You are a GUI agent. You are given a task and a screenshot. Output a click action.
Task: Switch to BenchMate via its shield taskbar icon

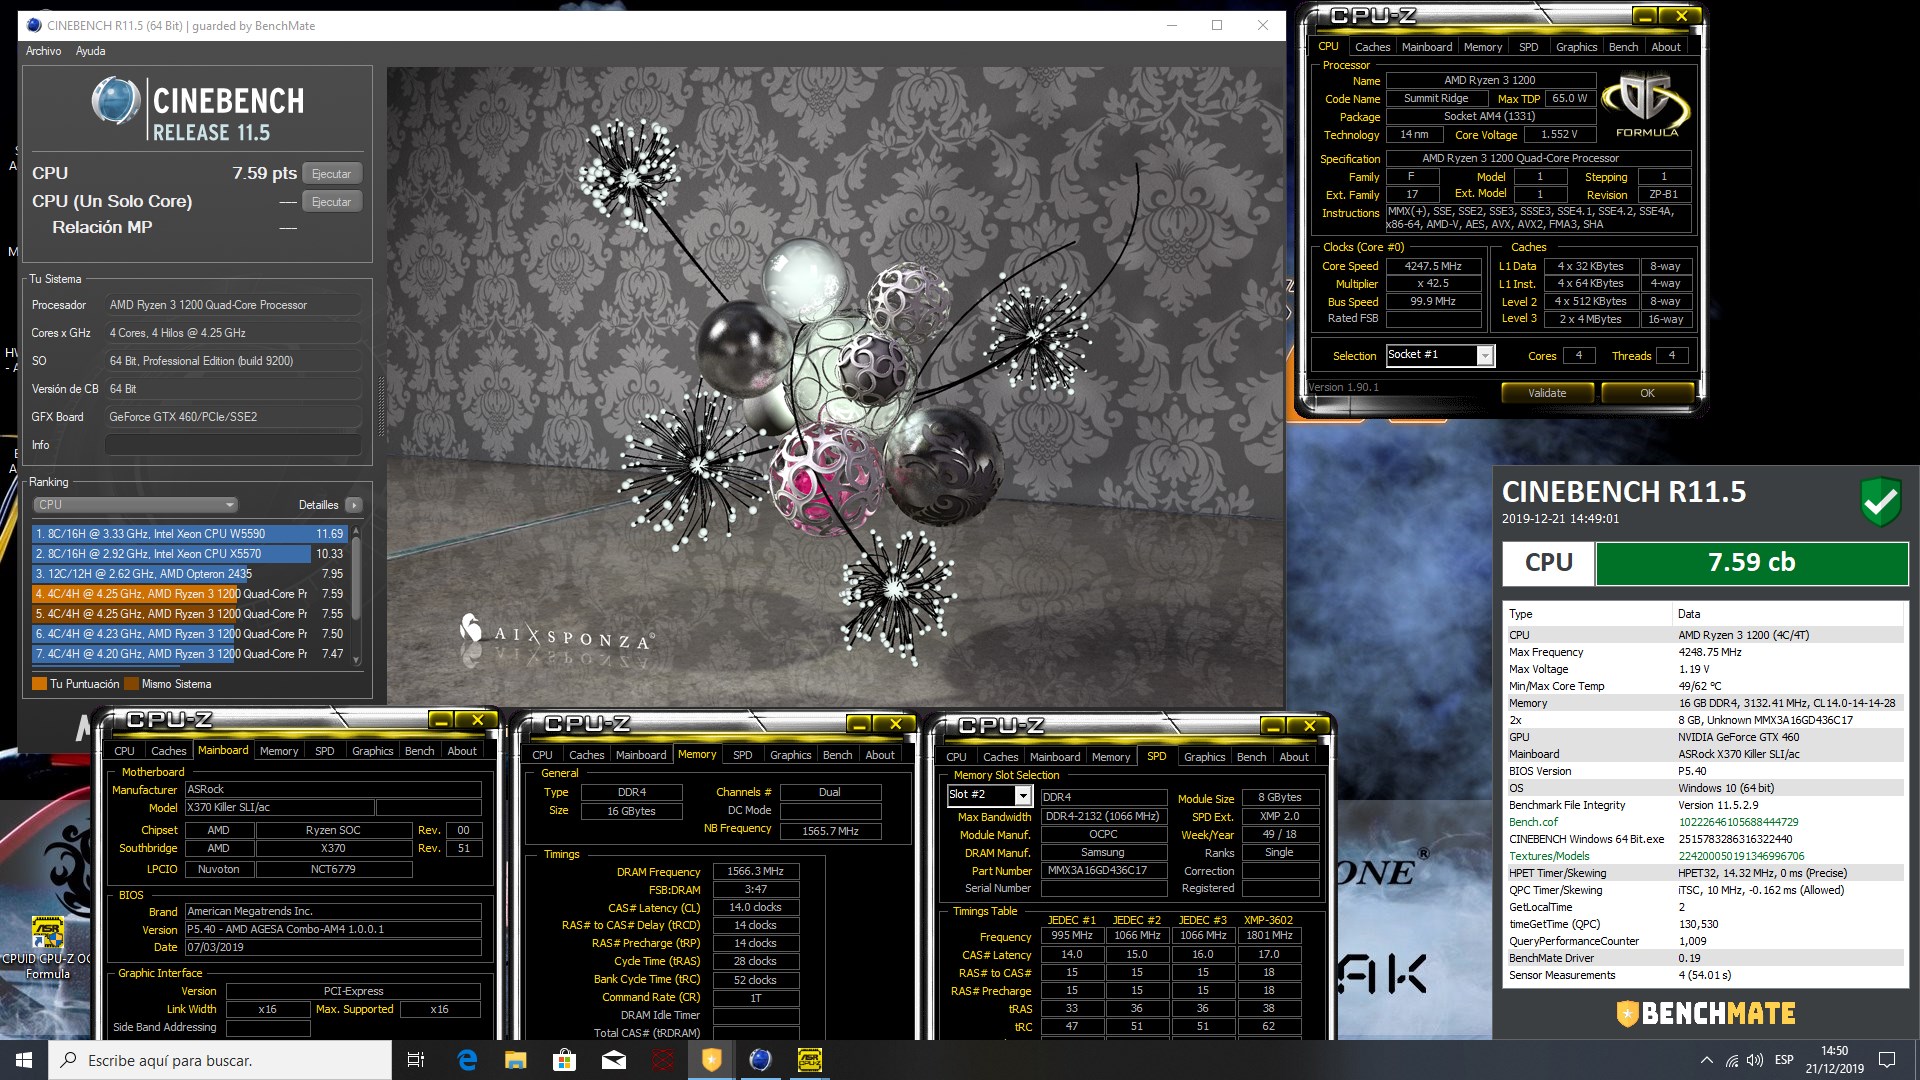point(711,1060)
